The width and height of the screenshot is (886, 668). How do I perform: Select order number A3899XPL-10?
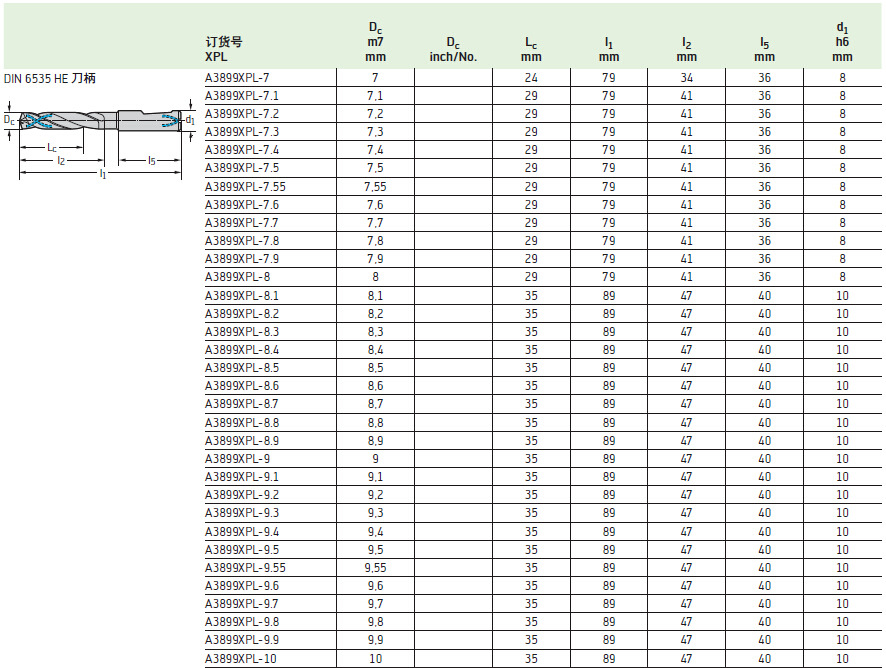241,659
